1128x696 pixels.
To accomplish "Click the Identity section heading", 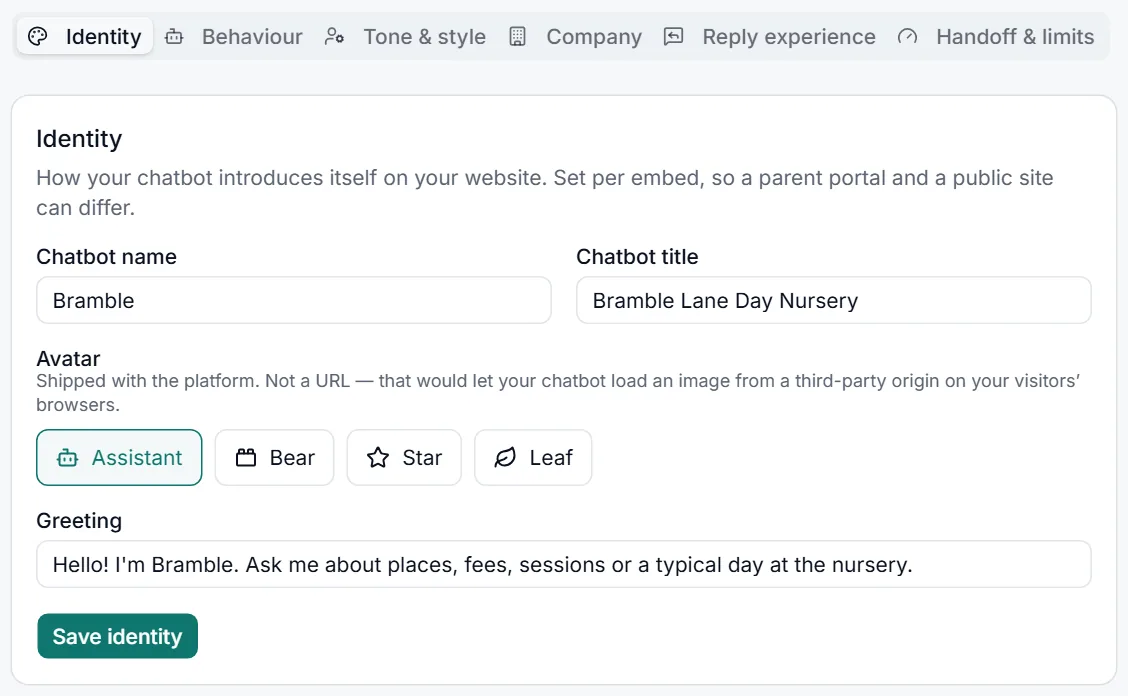I will coord(79,138).
